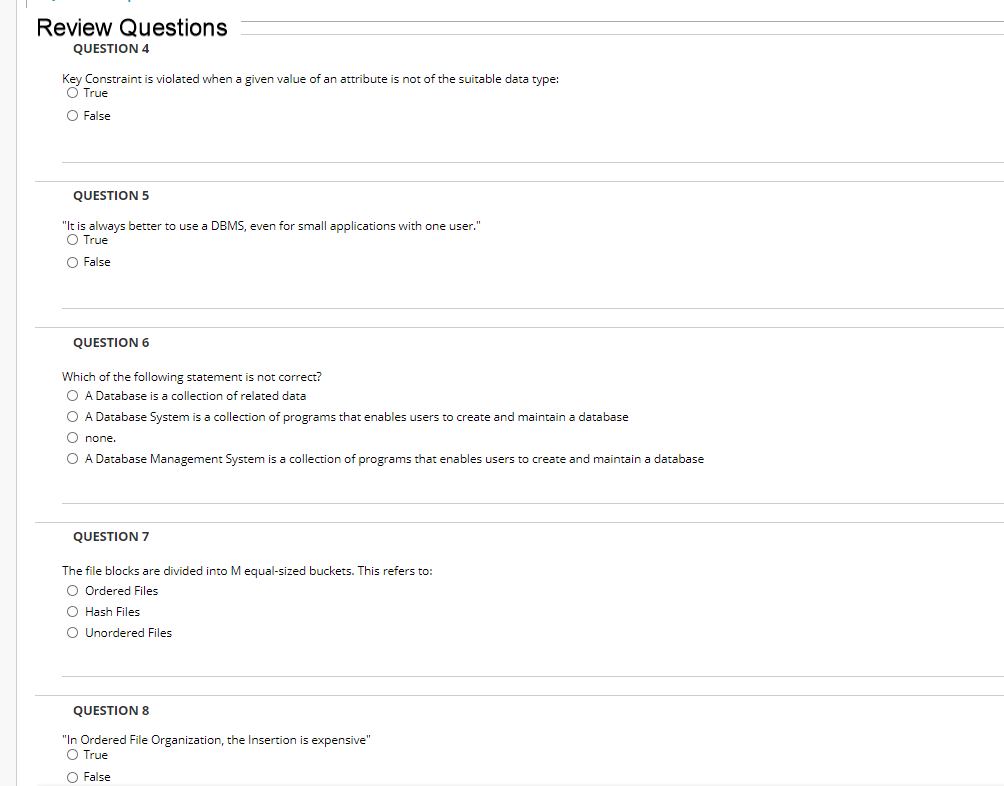Select the 'A Database System is a collection' option
Image resolution: width=1004 pixels, height=786 pixels.
(72, 417)
